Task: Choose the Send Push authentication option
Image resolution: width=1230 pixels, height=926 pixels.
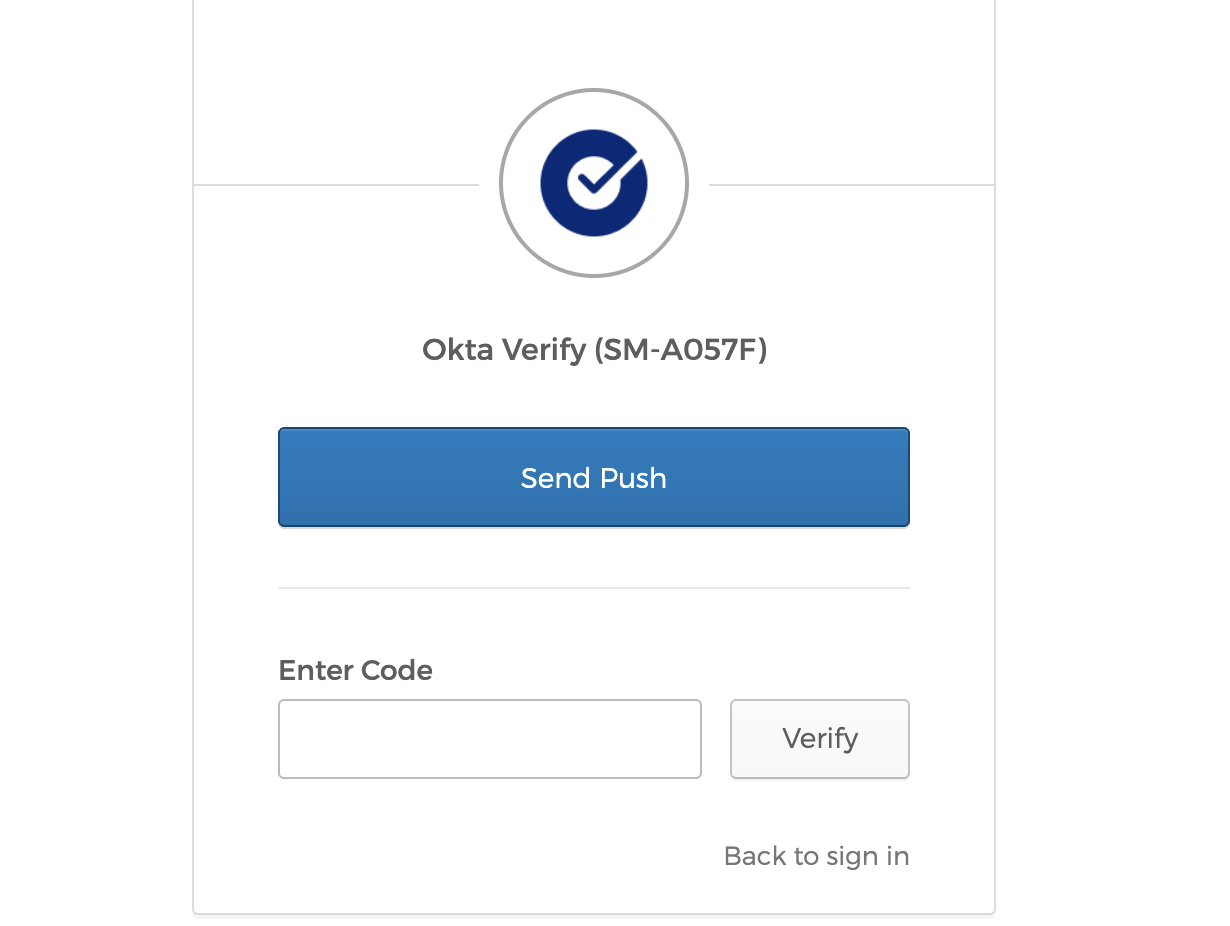Action: (594, 477)
